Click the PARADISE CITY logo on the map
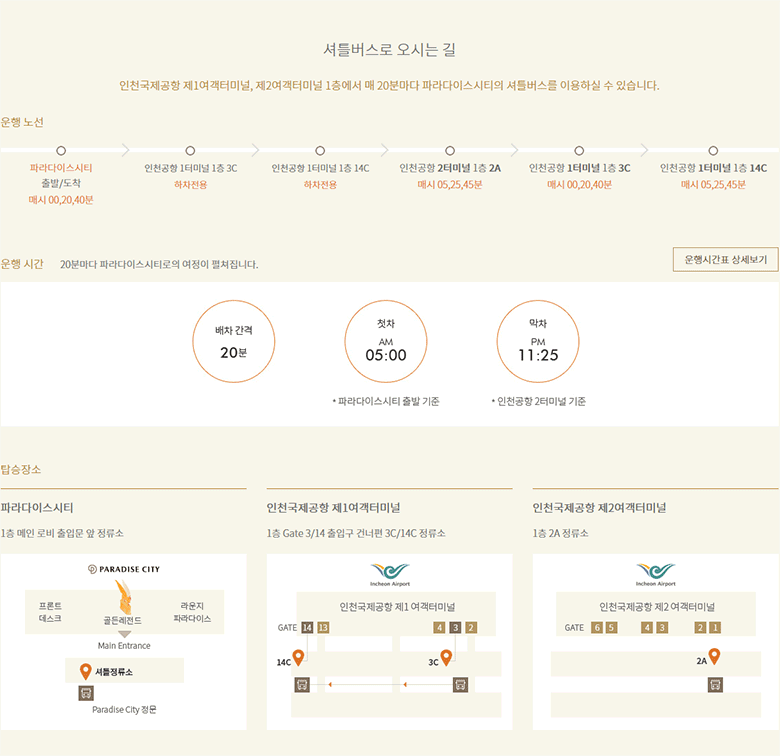 tap(124, 569)
